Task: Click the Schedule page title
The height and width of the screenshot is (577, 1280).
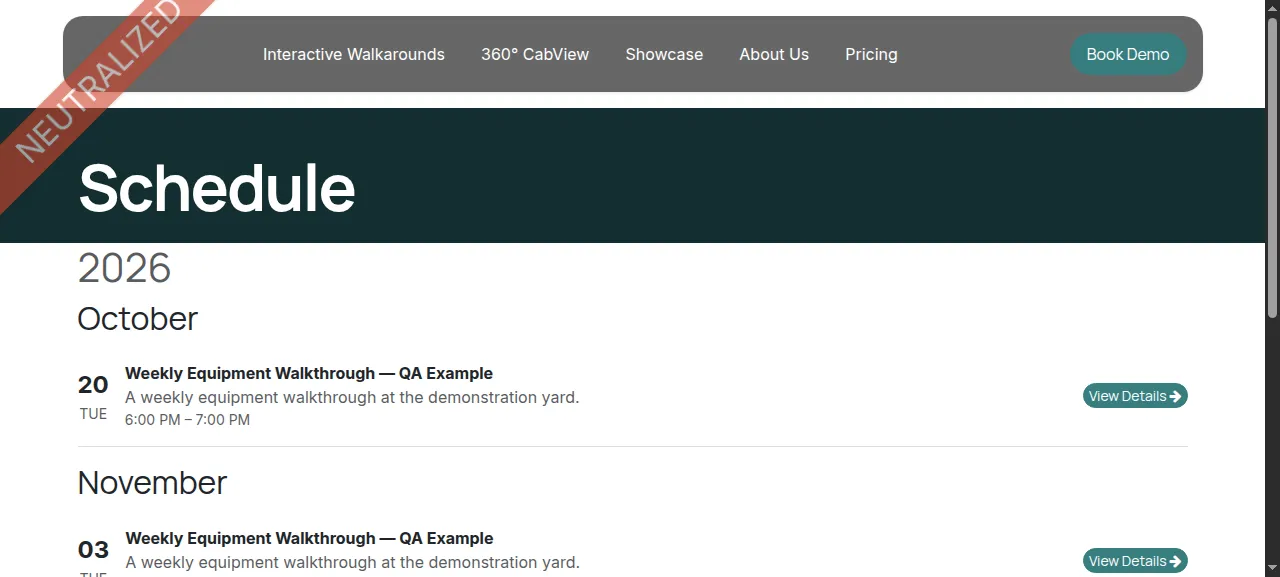Action: tap(217, 188)
